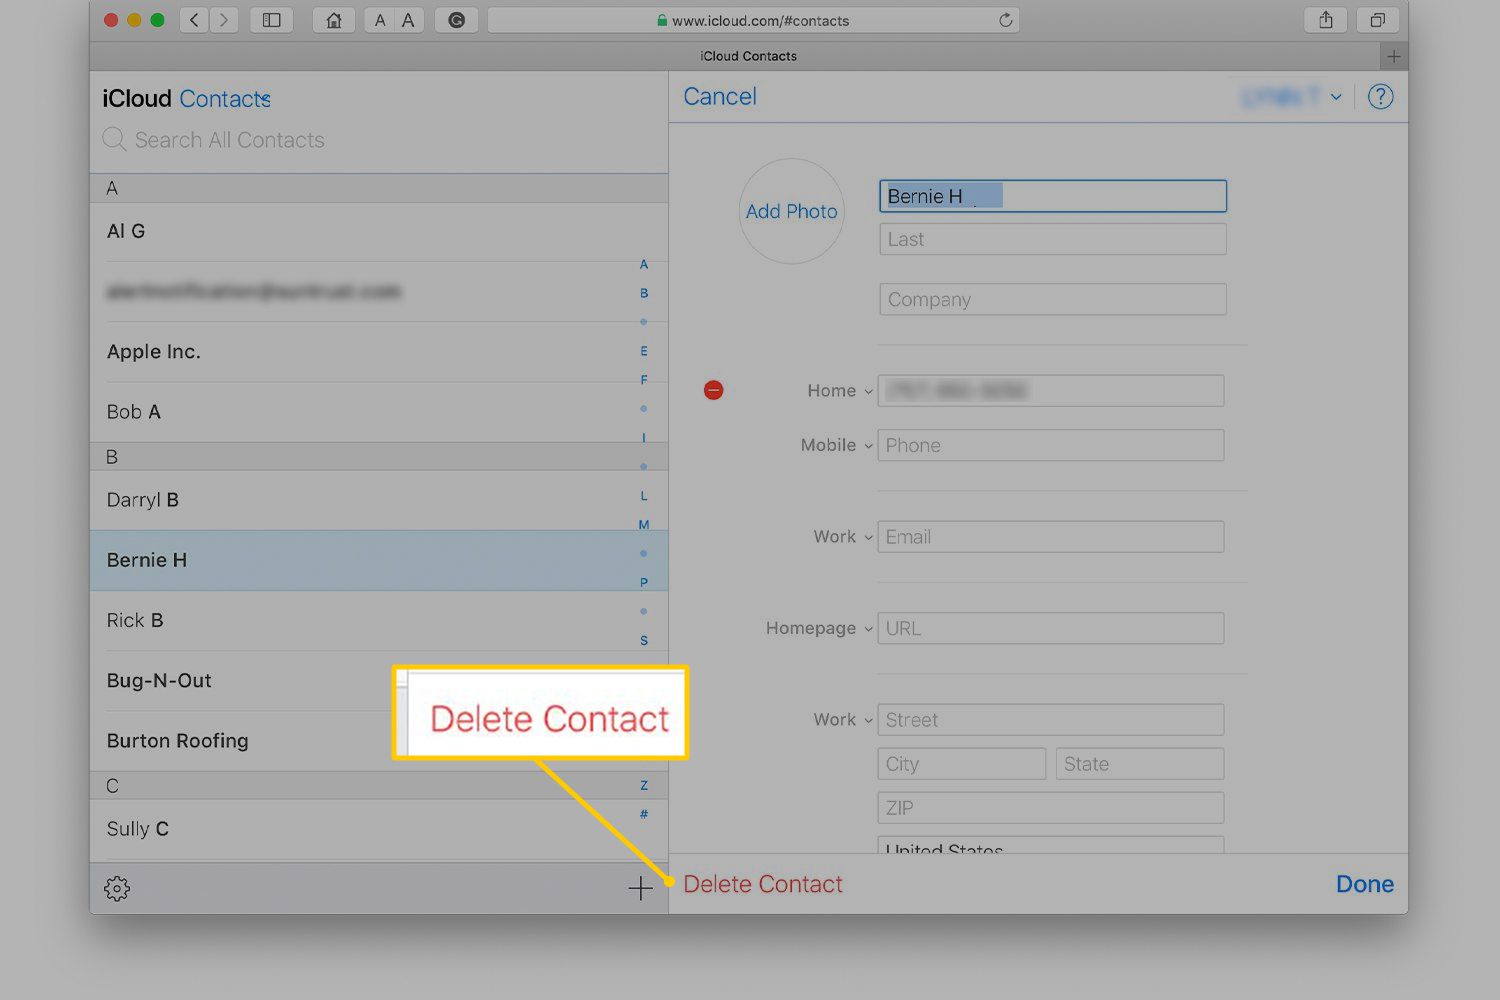Click the blurred Home phone number field
Viewport: 1500px width, 1000px height.
(1051, 391)
